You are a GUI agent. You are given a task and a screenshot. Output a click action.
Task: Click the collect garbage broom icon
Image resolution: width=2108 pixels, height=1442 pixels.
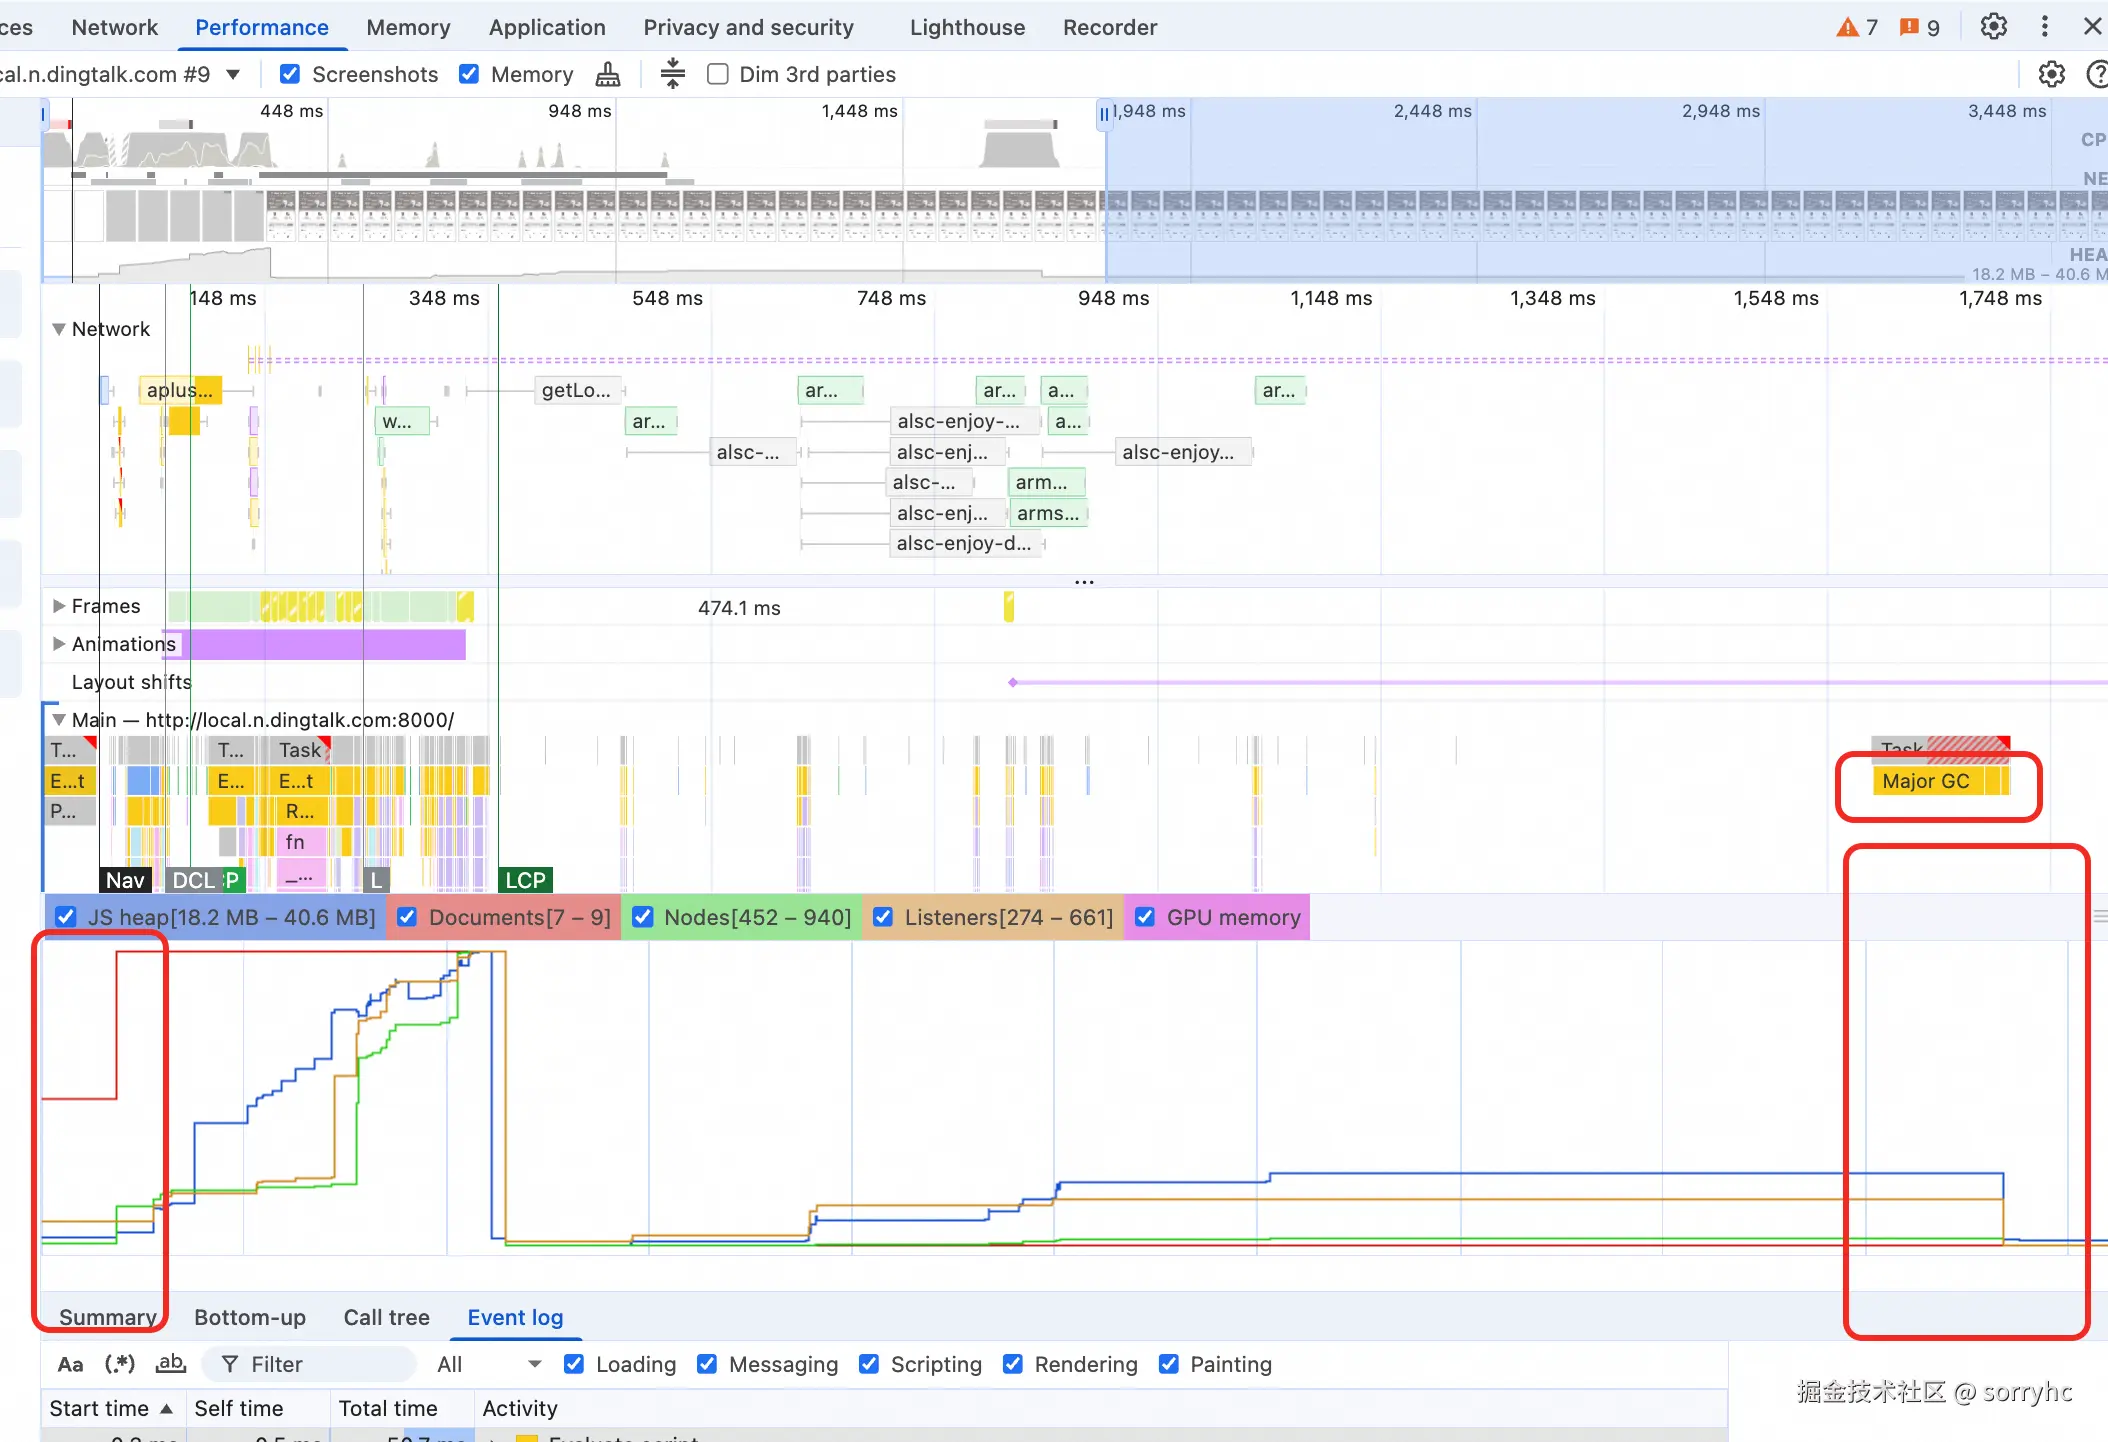[607, 74]
